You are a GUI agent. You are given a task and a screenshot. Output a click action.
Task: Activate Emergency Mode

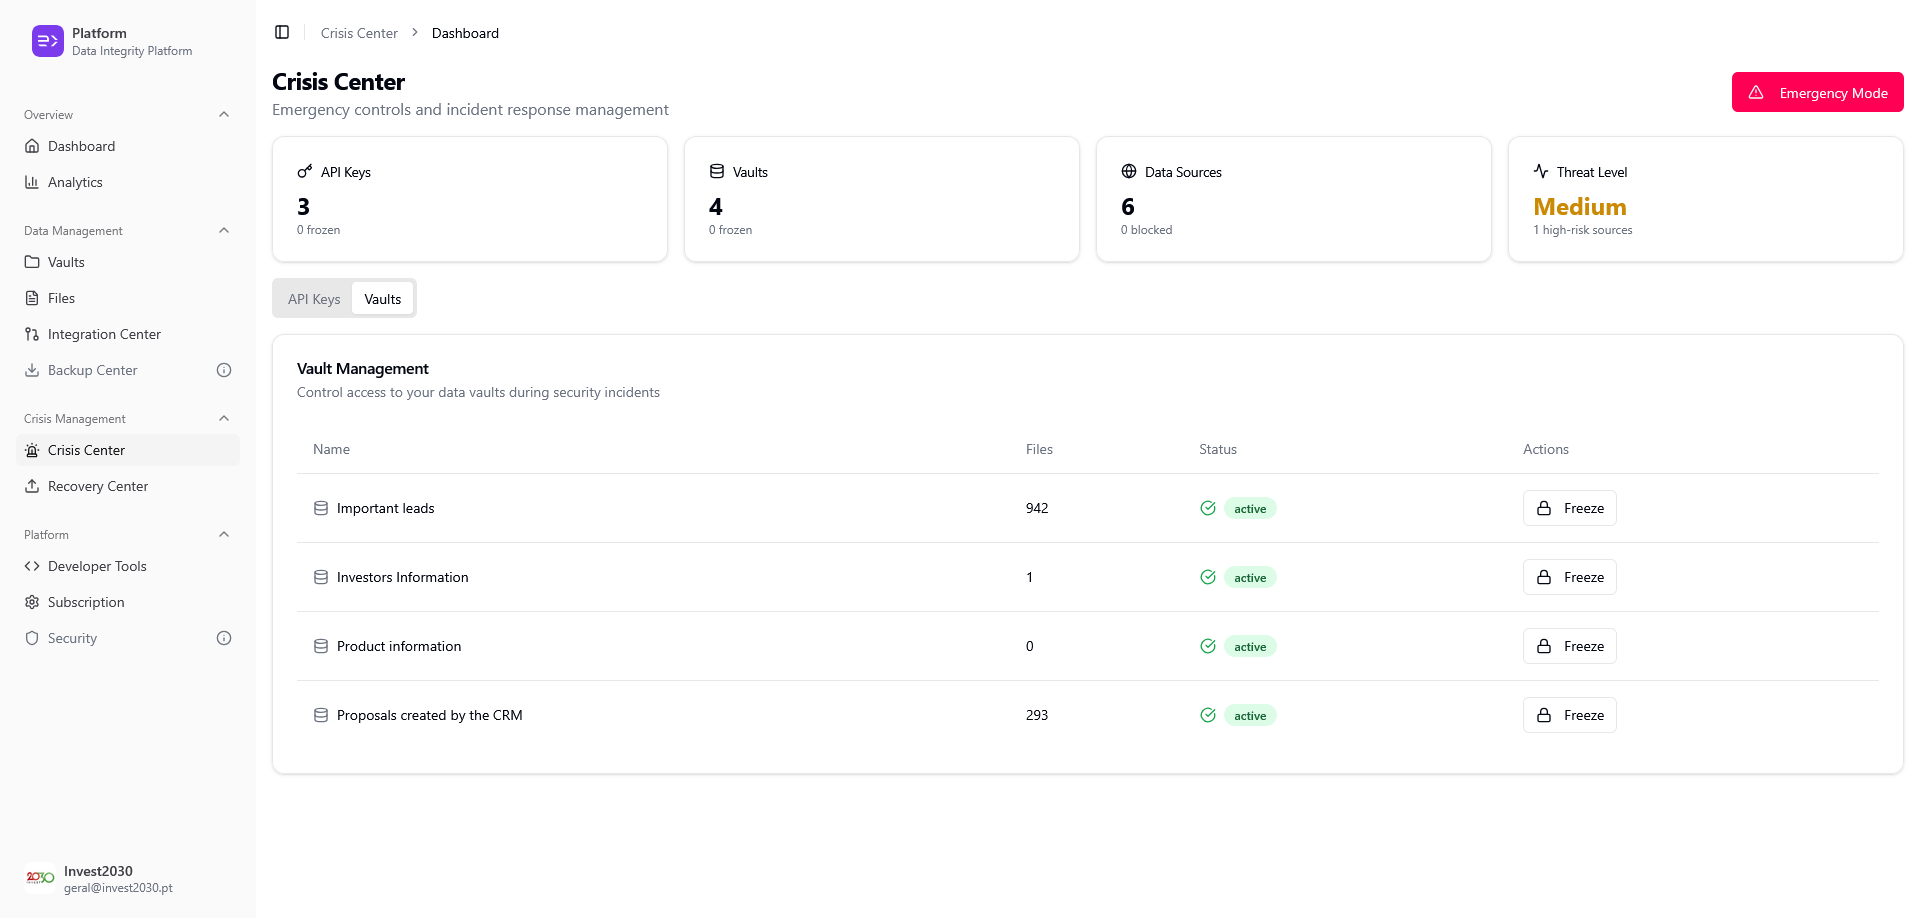click(x=1817, y=92)
